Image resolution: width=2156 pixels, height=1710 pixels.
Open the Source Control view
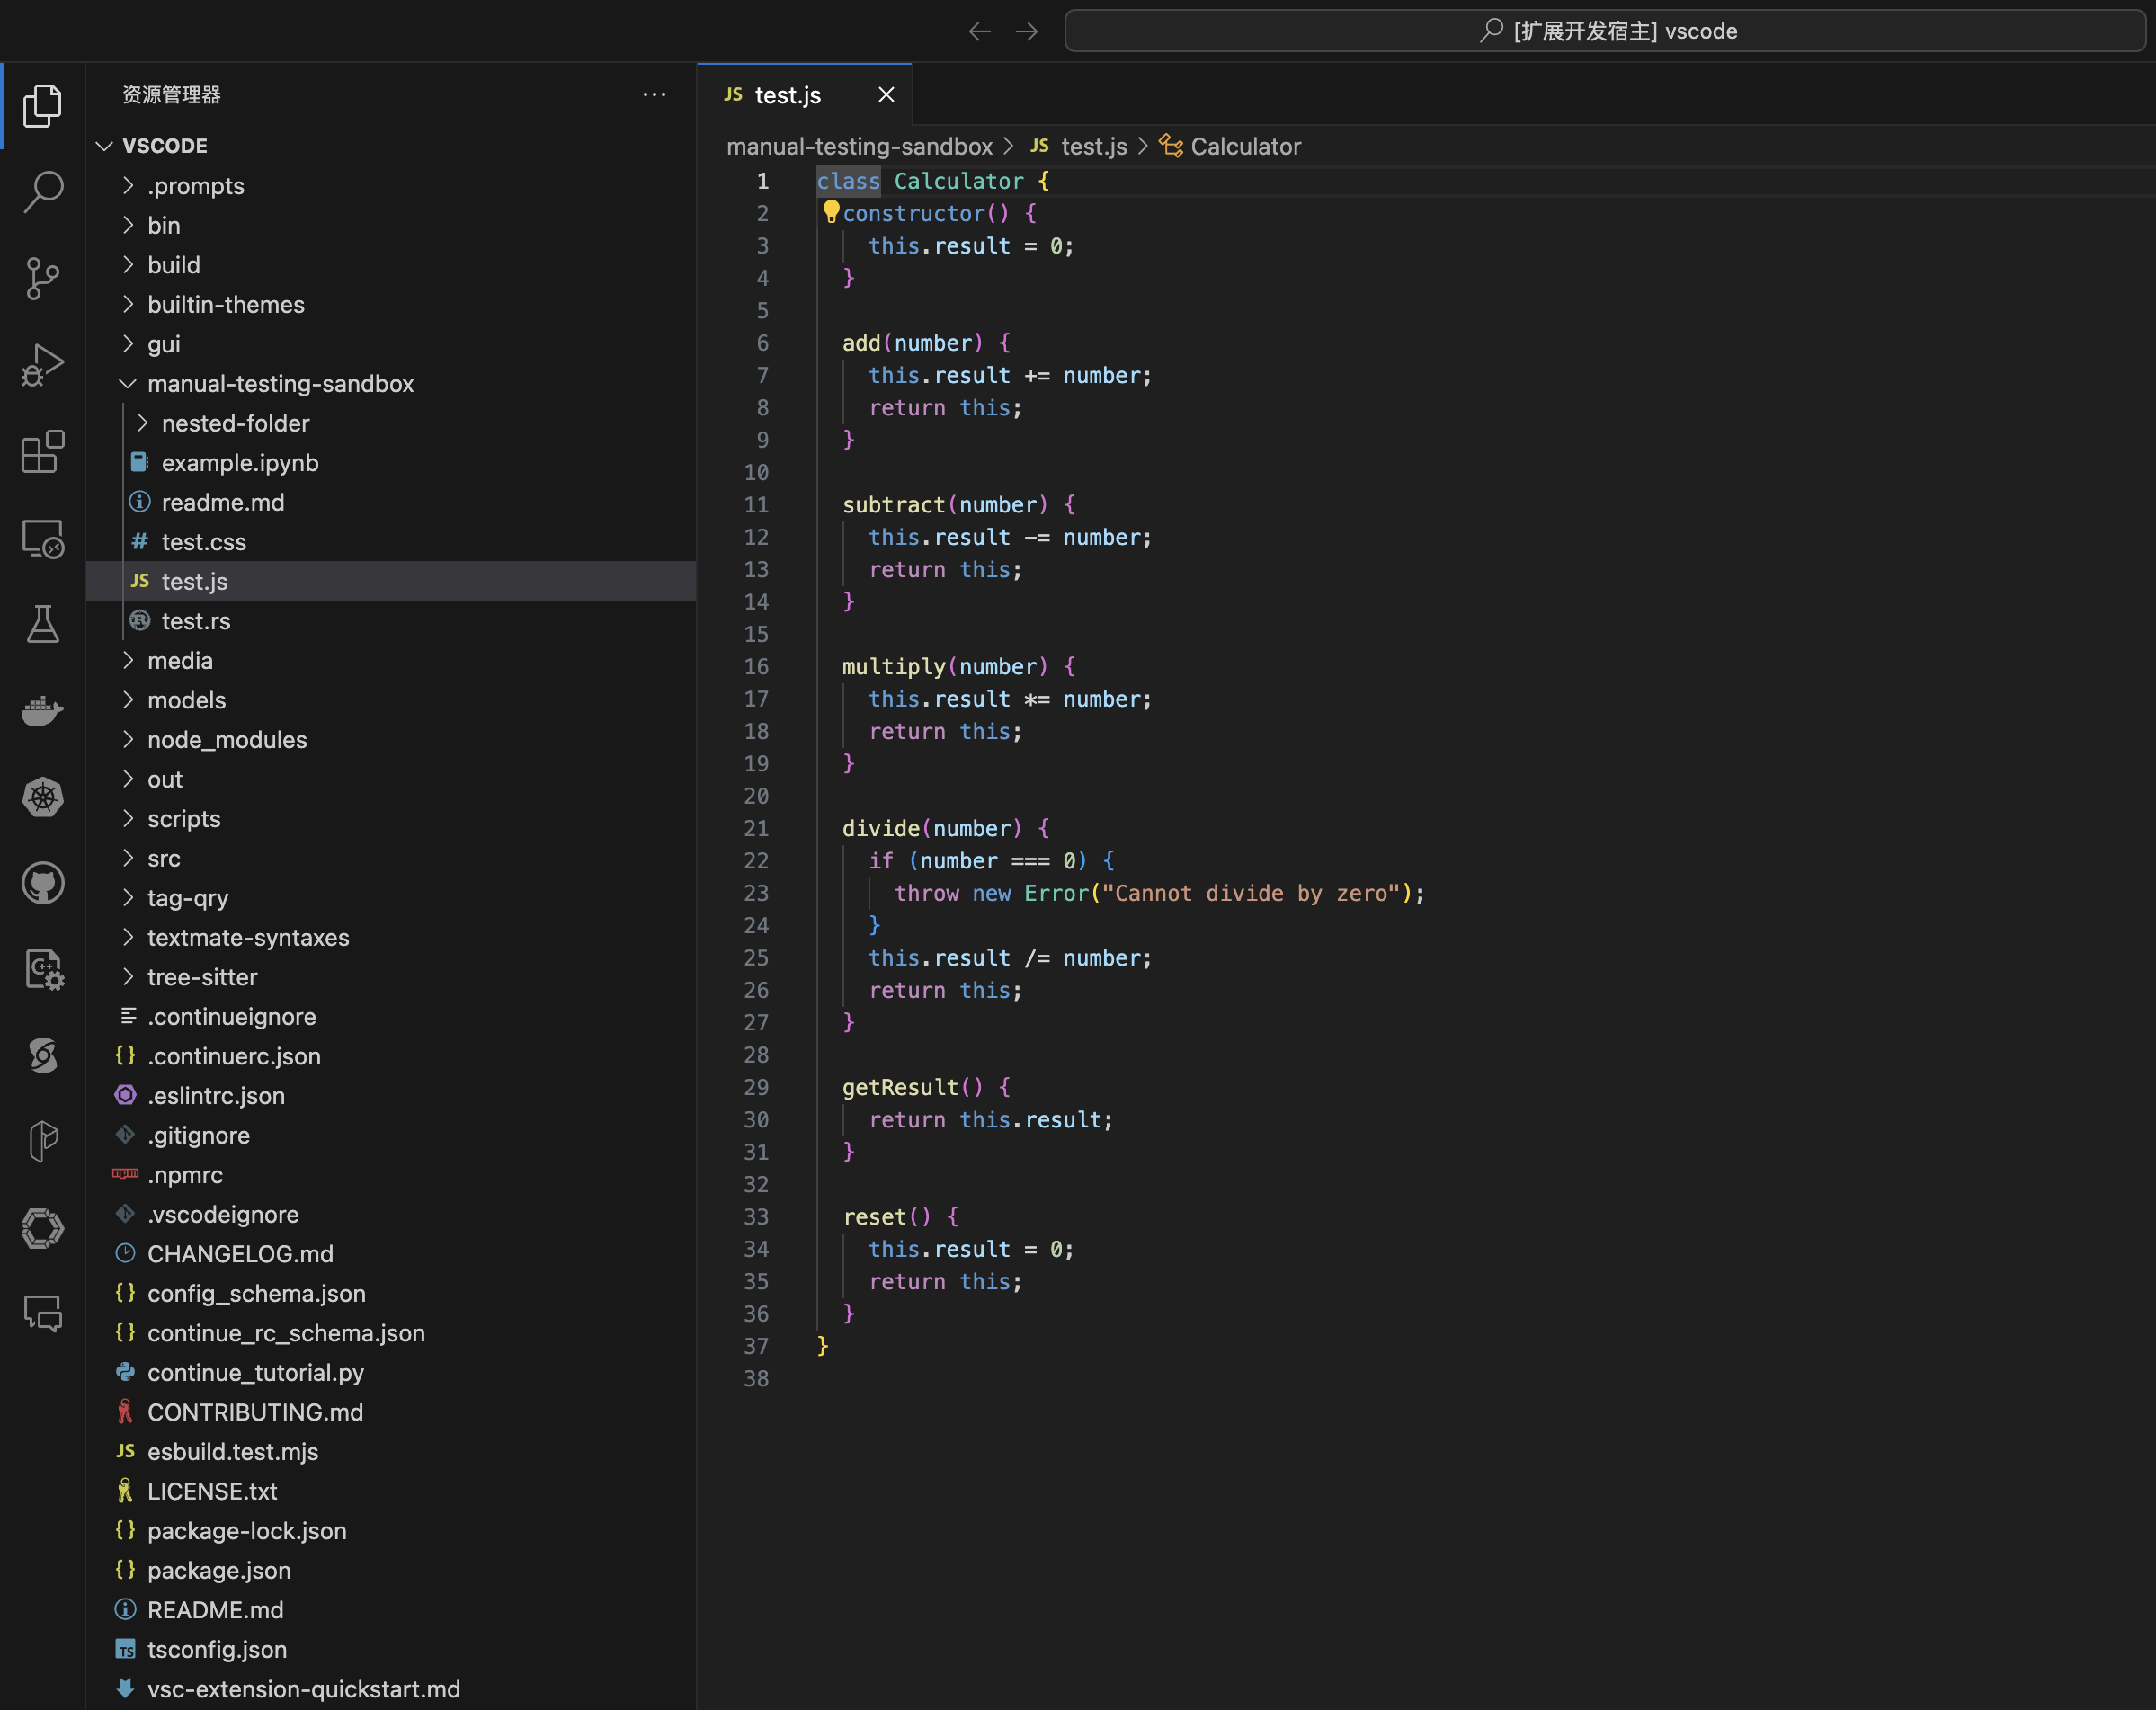42,278
